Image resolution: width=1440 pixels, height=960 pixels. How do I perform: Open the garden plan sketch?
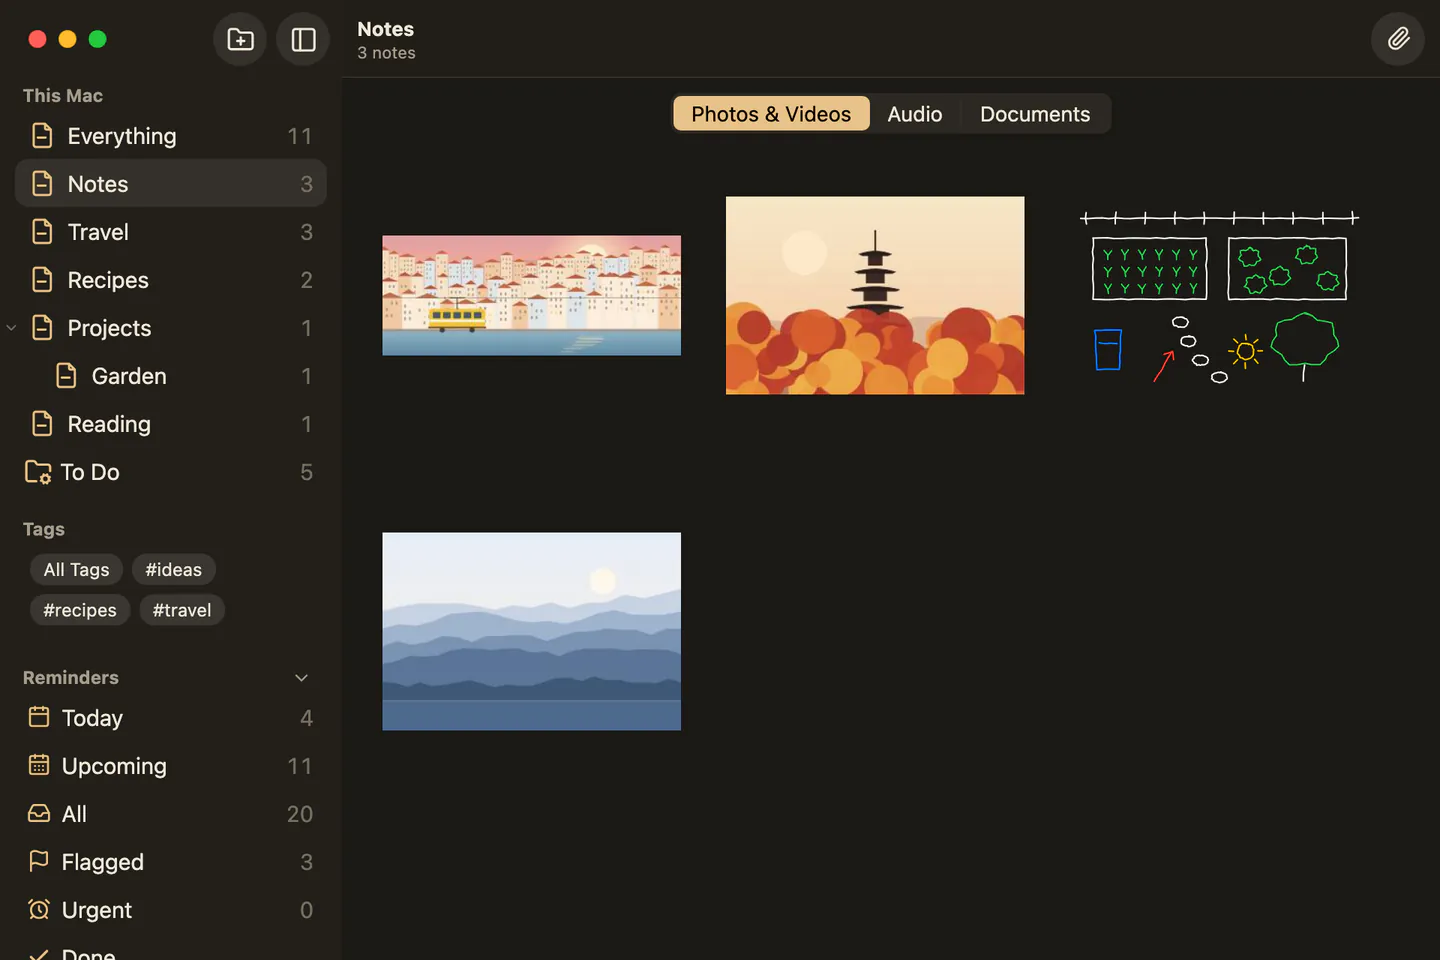1219,296
